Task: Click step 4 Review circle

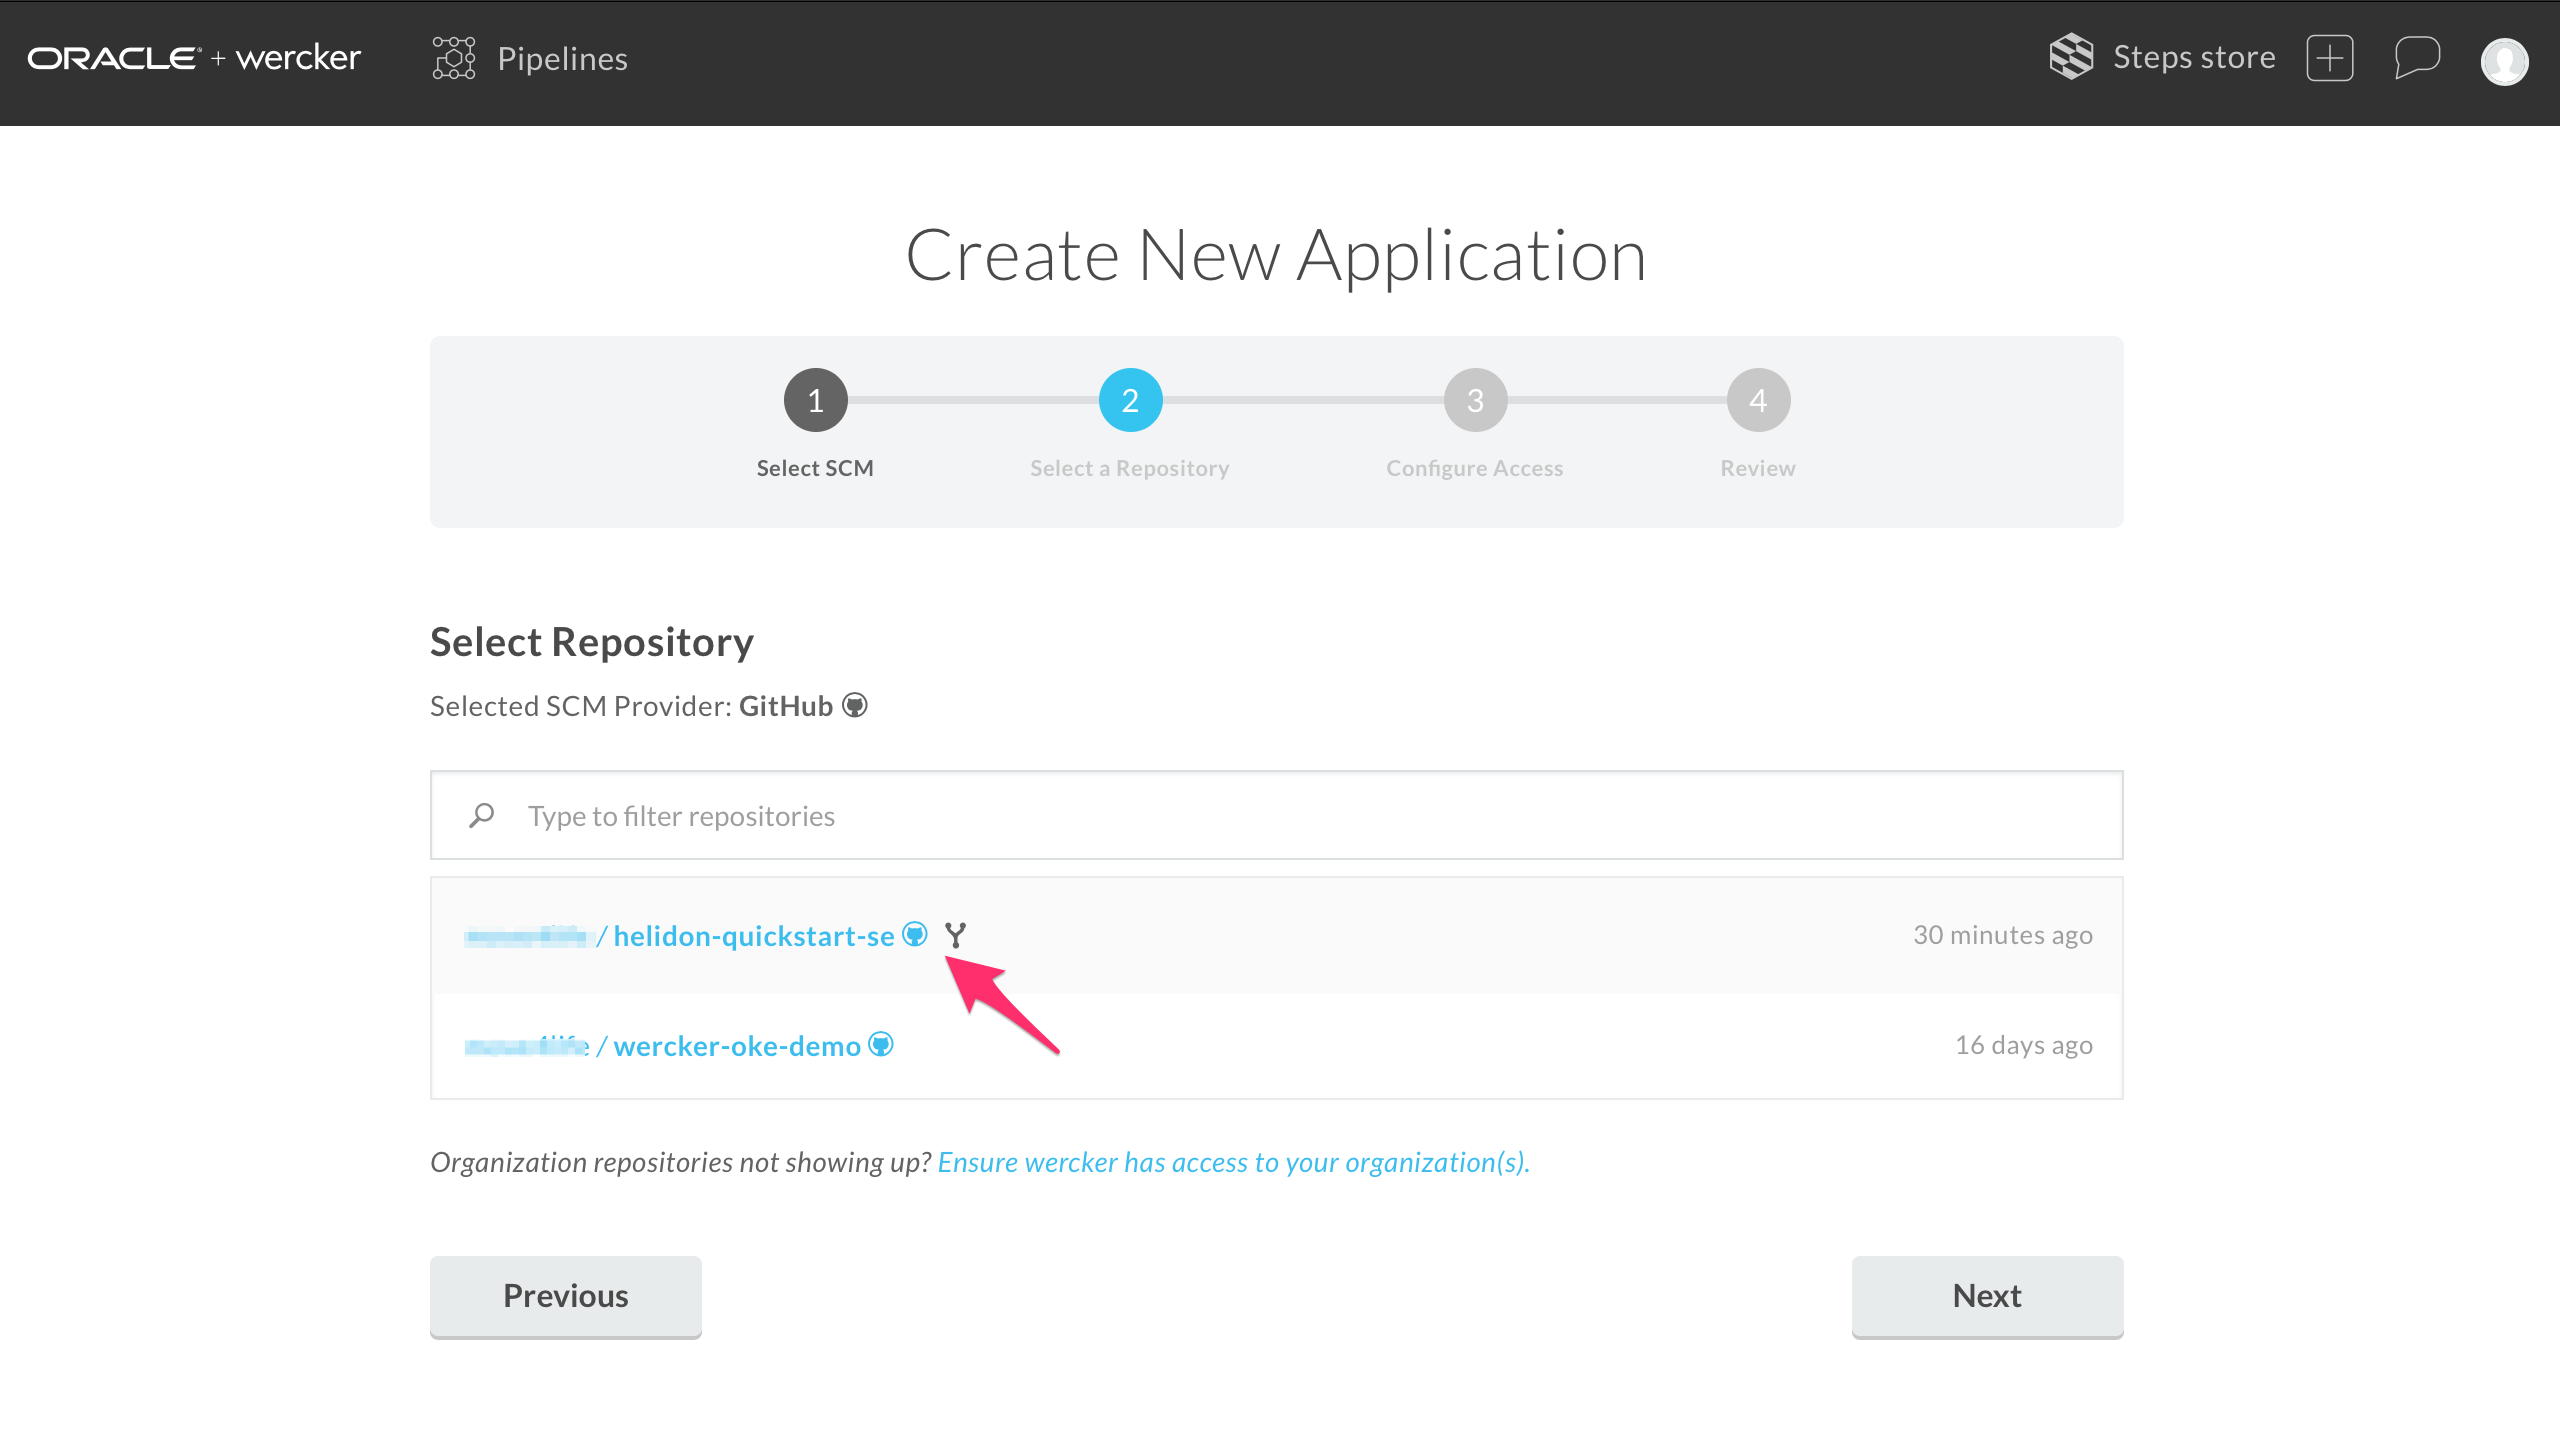Action: 1758,400
